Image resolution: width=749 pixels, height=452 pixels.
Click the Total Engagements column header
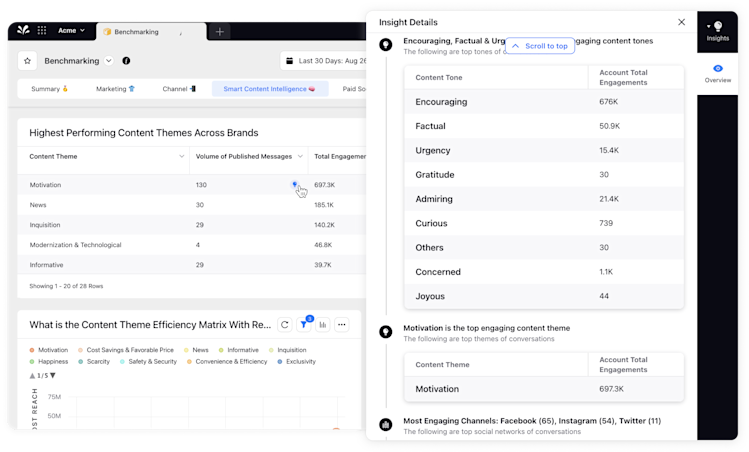(x=340, y=156)
